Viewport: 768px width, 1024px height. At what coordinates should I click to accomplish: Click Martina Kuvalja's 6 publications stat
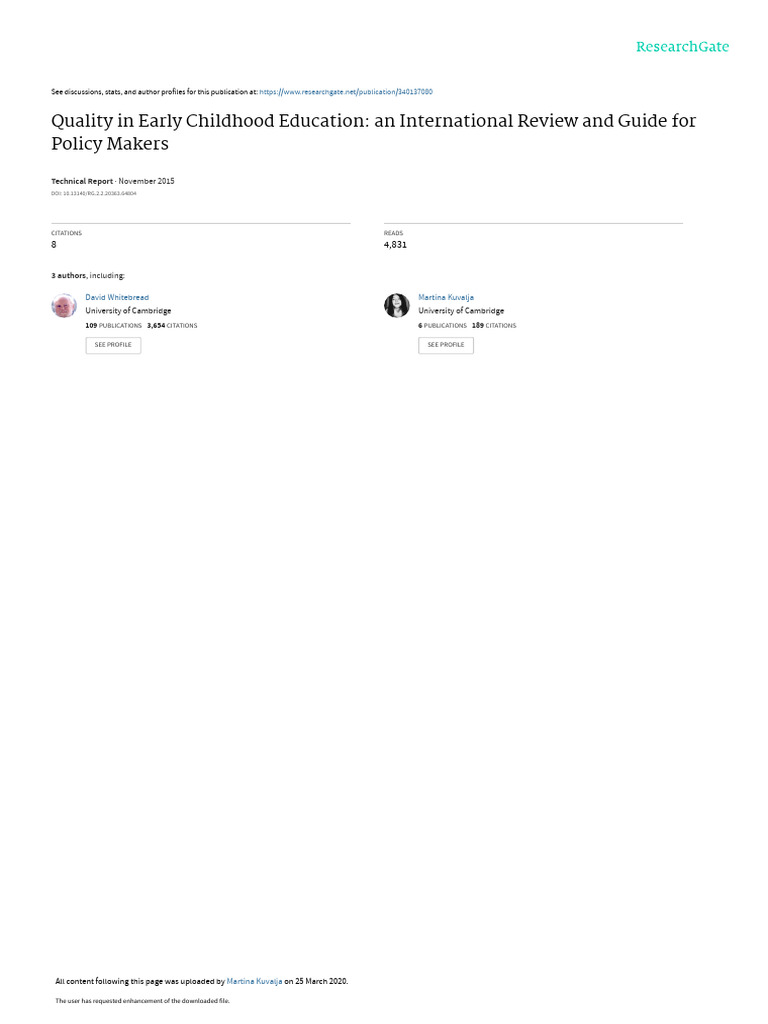pyautogui.click(x=442, y=325)
